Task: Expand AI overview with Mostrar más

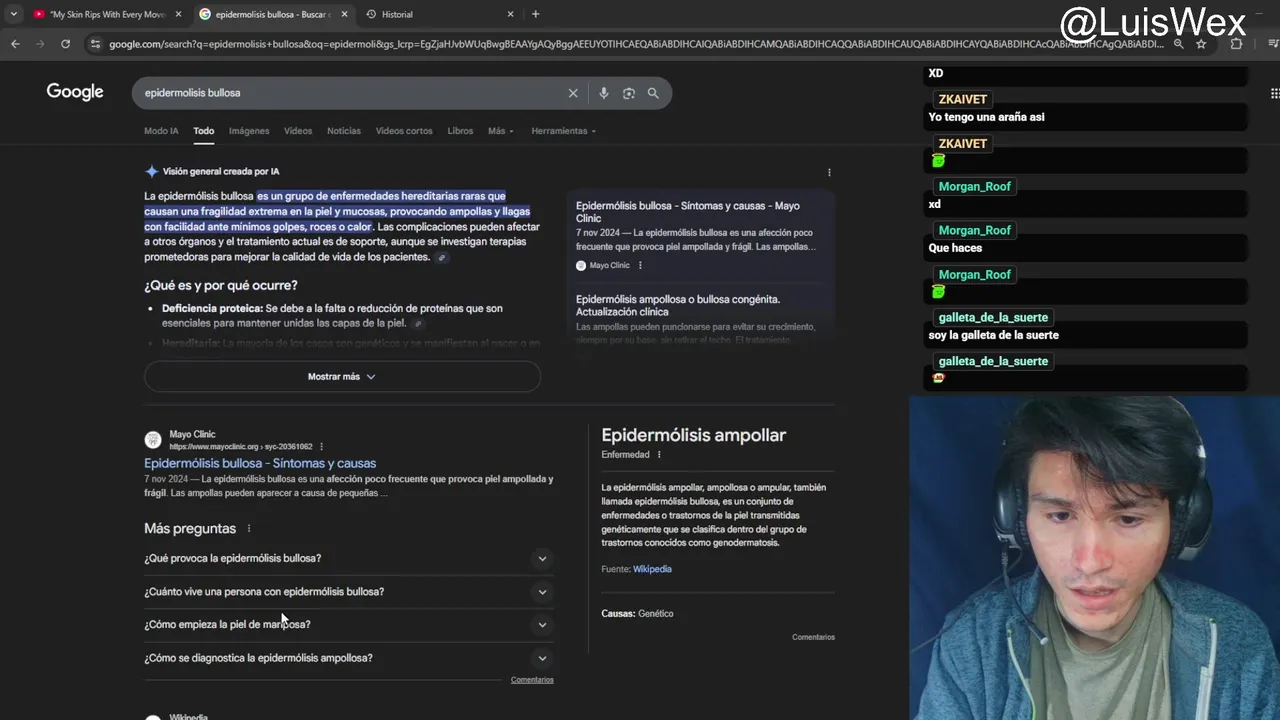Action: (x=342, y=377)
